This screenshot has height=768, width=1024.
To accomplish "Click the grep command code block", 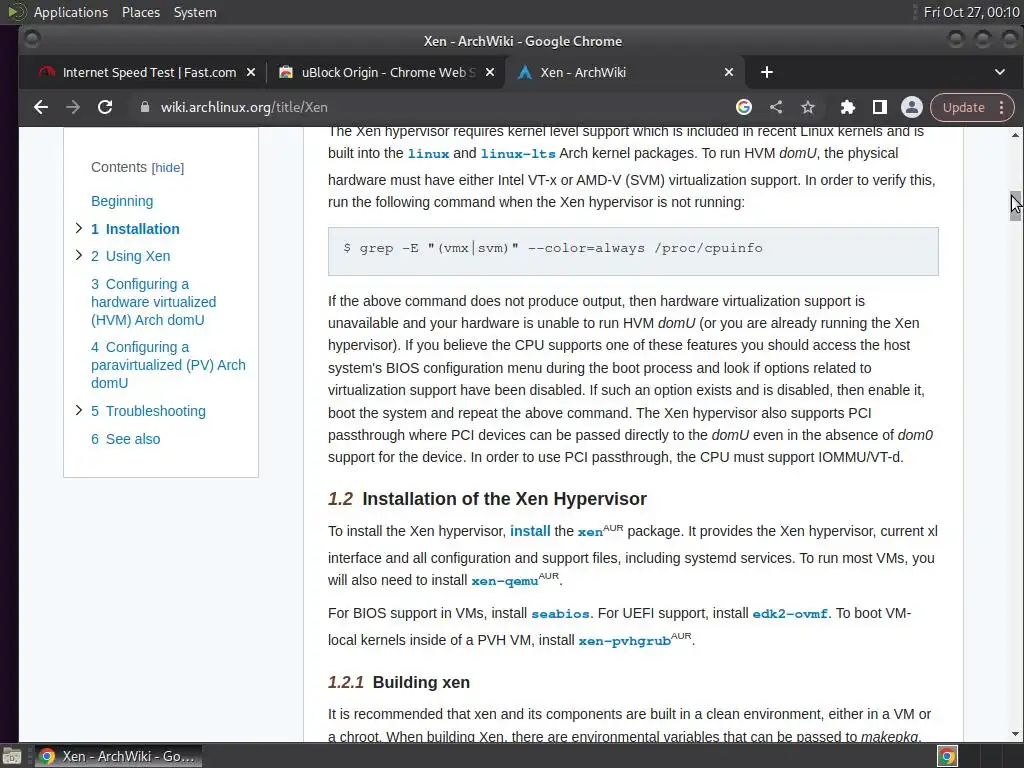I will point(633,251).
